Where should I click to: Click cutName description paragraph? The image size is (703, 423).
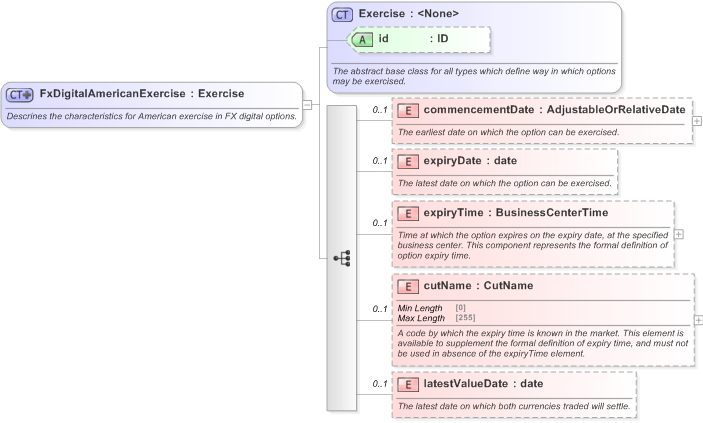pyautogui.click(x=542, y=343)
